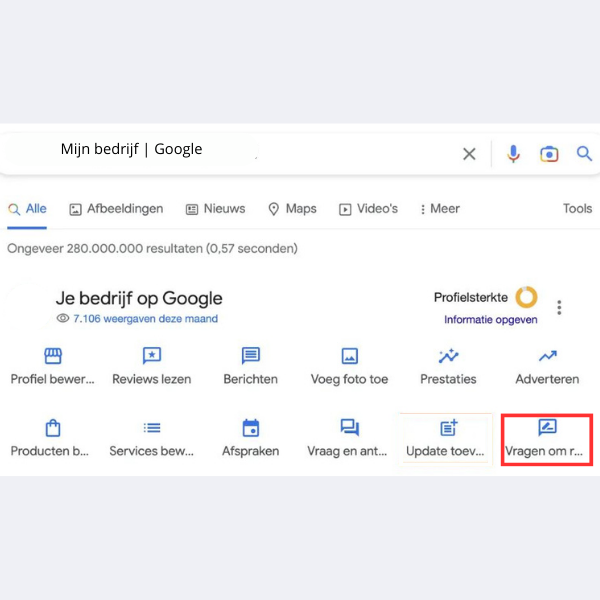This screenshot has width=600, height=600.
Task: Open Profiel bewerken storefront icon
Action: [x=53, y=356]
